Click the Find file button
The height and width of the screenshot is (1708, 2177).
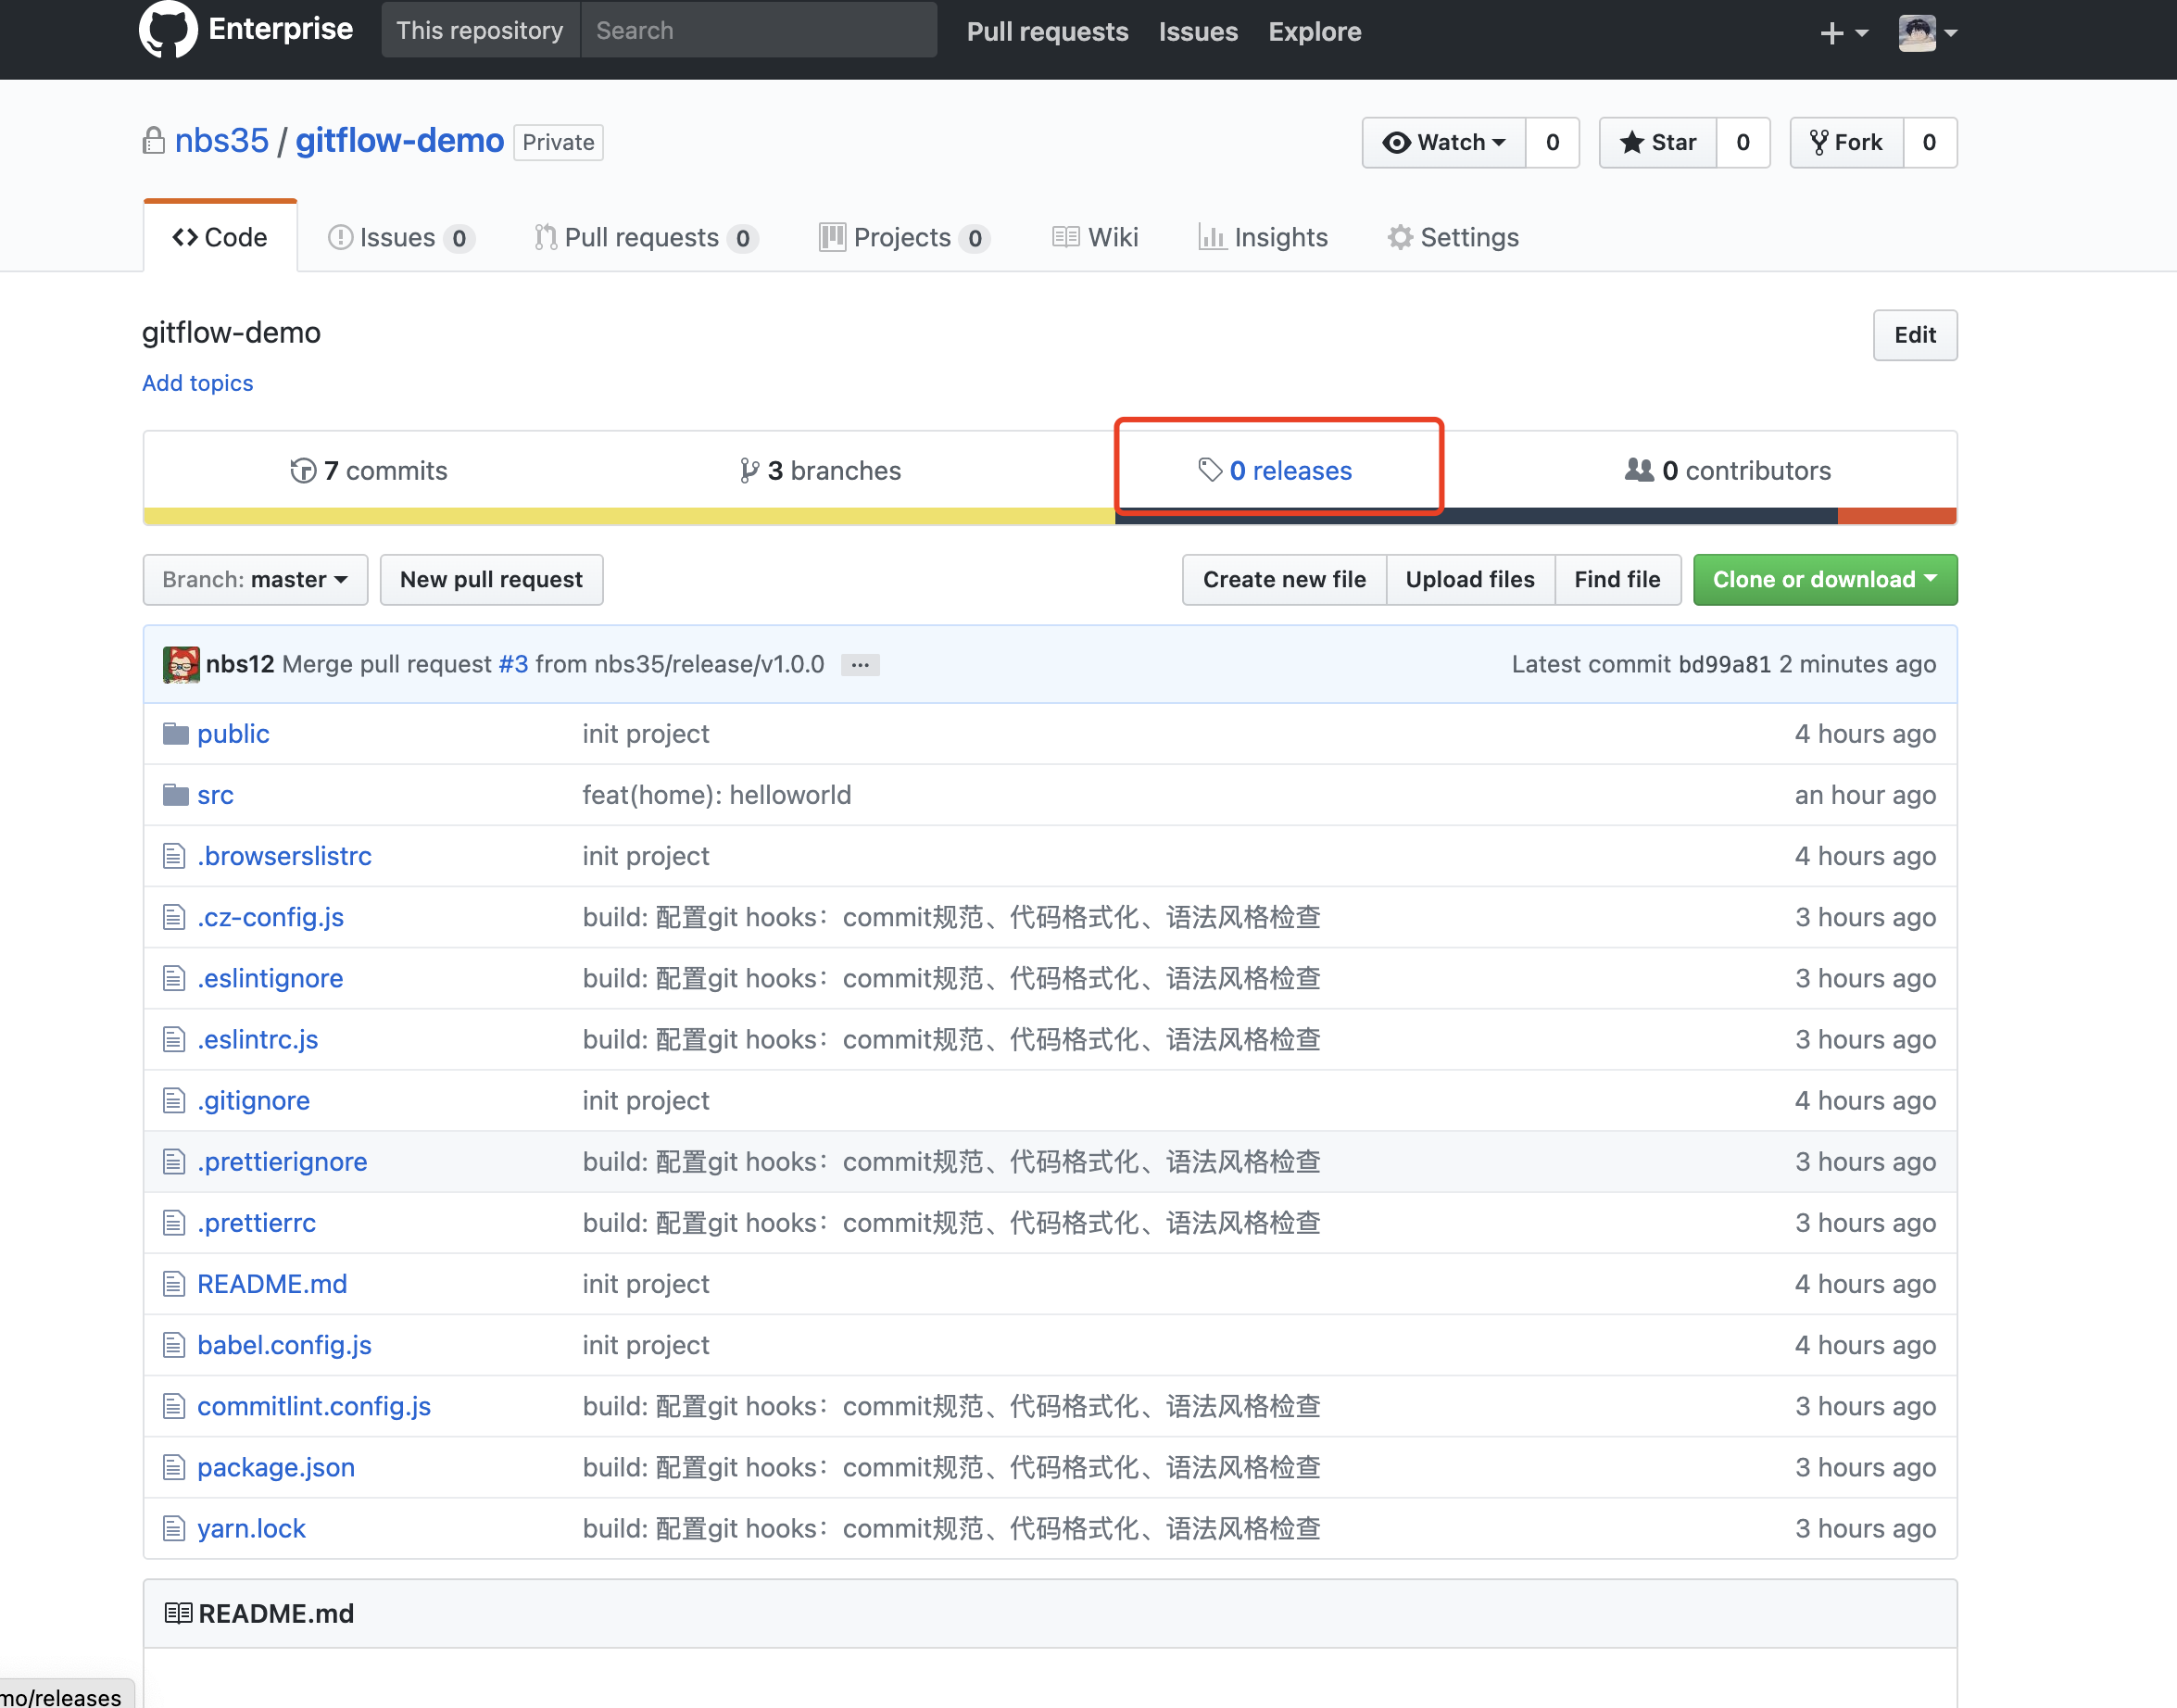(1617, 580)
